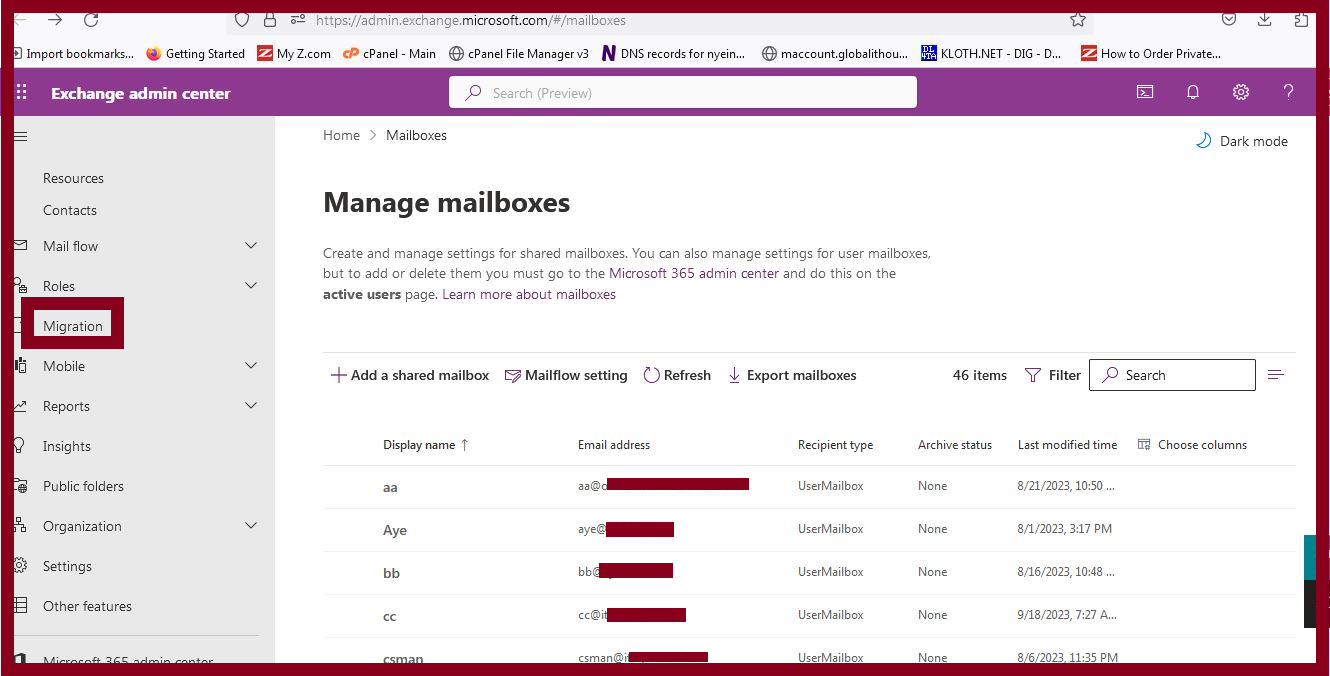
Task: Click the mailbox Search field
Action: [x=1172, y=375]
